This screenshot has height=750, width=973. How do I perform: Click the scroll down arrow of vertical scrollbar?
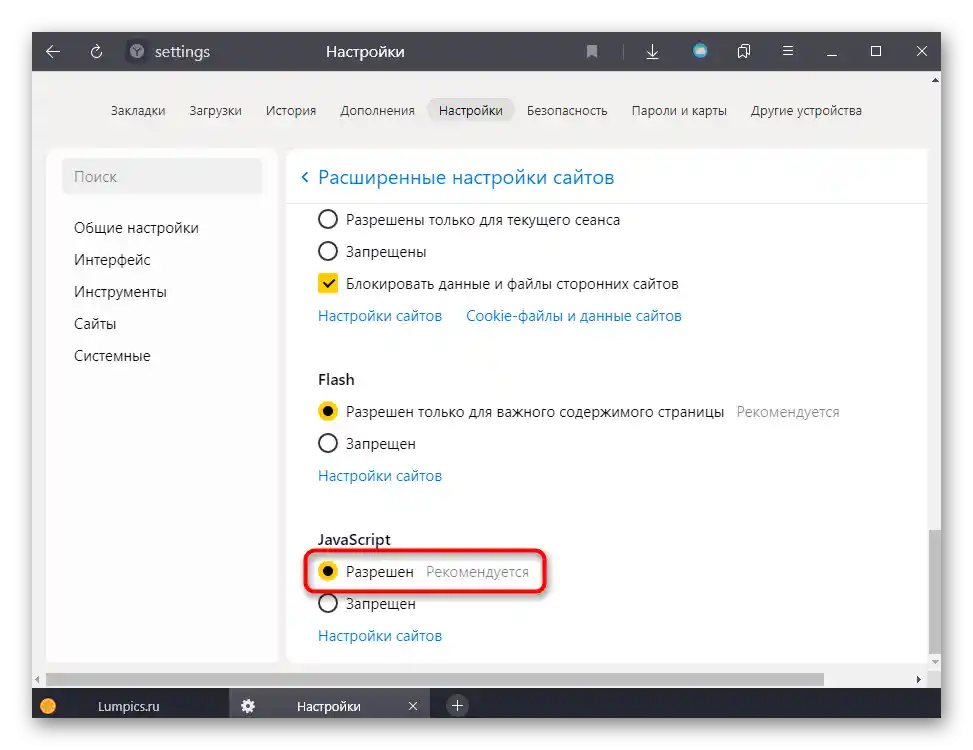point(935,662)
